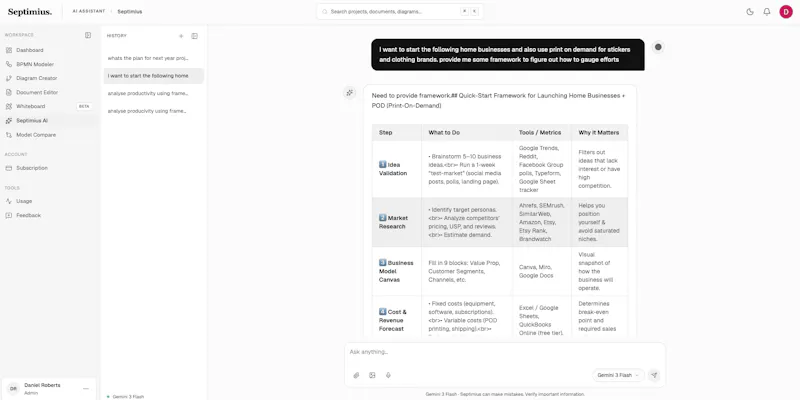Open chat 'whats the plan for next year'
Image resolution: width=800 pixels, height=400 pixels.
pos(153,58)
